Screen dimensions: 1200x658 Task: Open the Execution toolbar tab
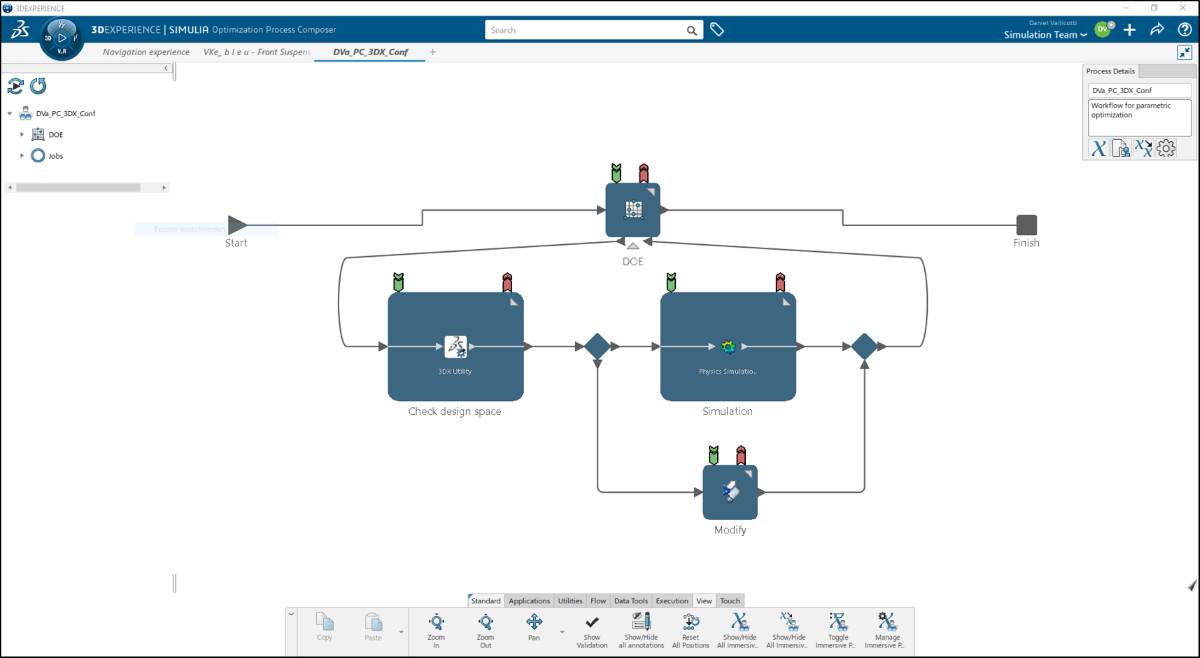[672, 601]
